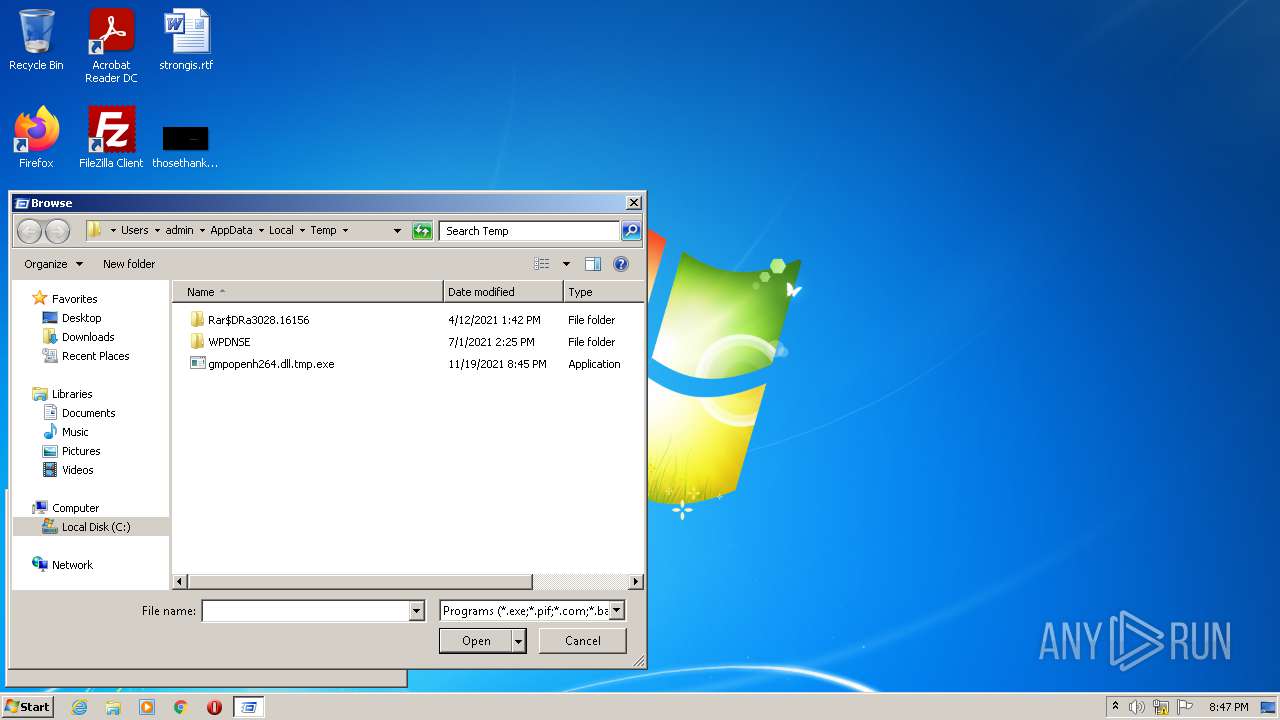Click the taskbar clock showing 8:47 PM
This screenshot has height=720, width=1280.
[1228, 707]
